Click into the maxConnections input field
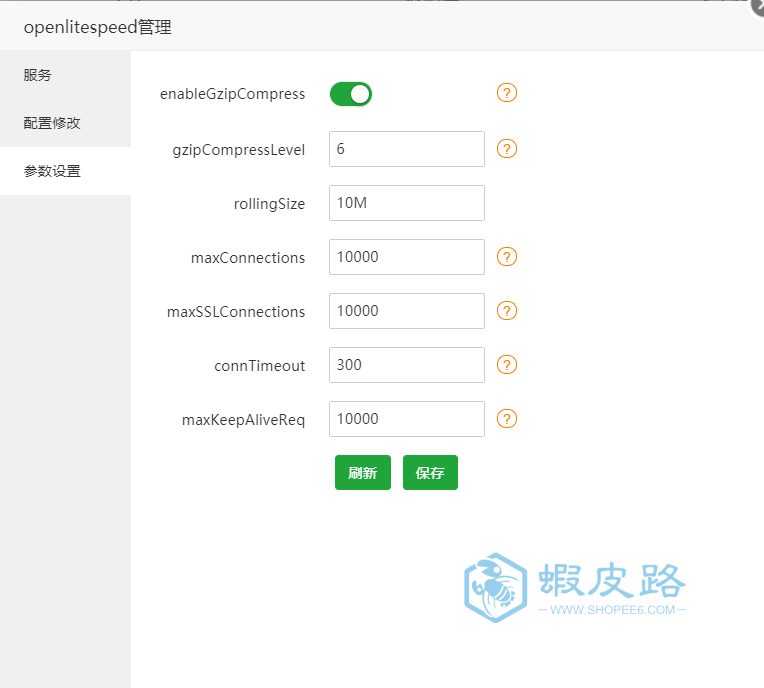 407,257
